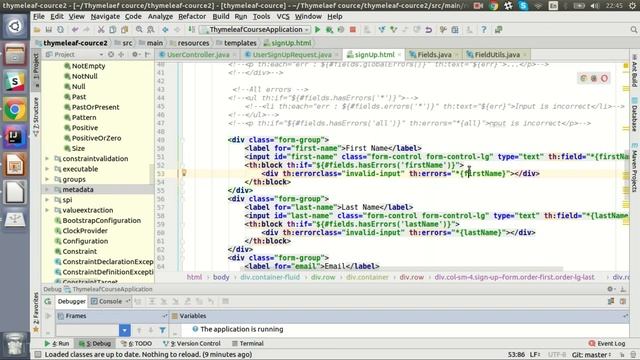Screen dimensions: 640x360
Task: Click the Find magnifier icon in the toolbar
Action: tap(139, 30)
